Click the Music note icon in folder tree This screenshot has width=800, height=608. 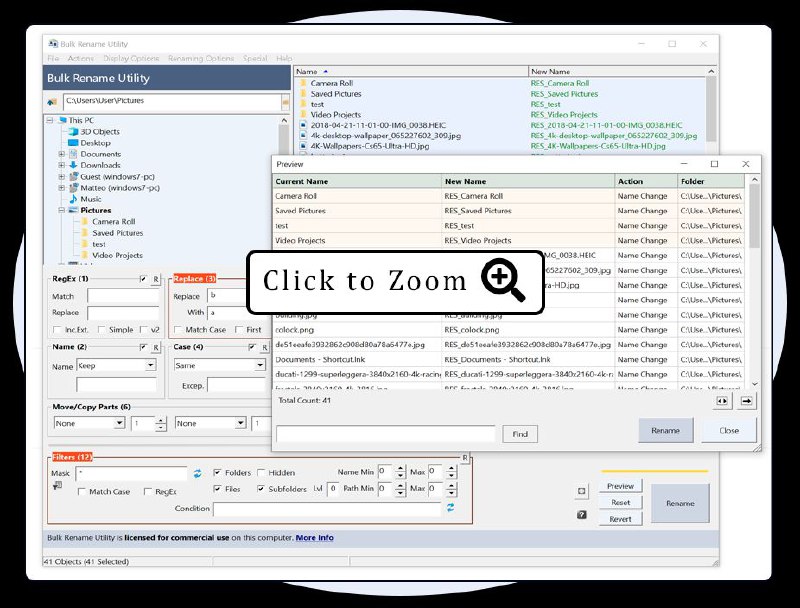click(x=73, y=199)
